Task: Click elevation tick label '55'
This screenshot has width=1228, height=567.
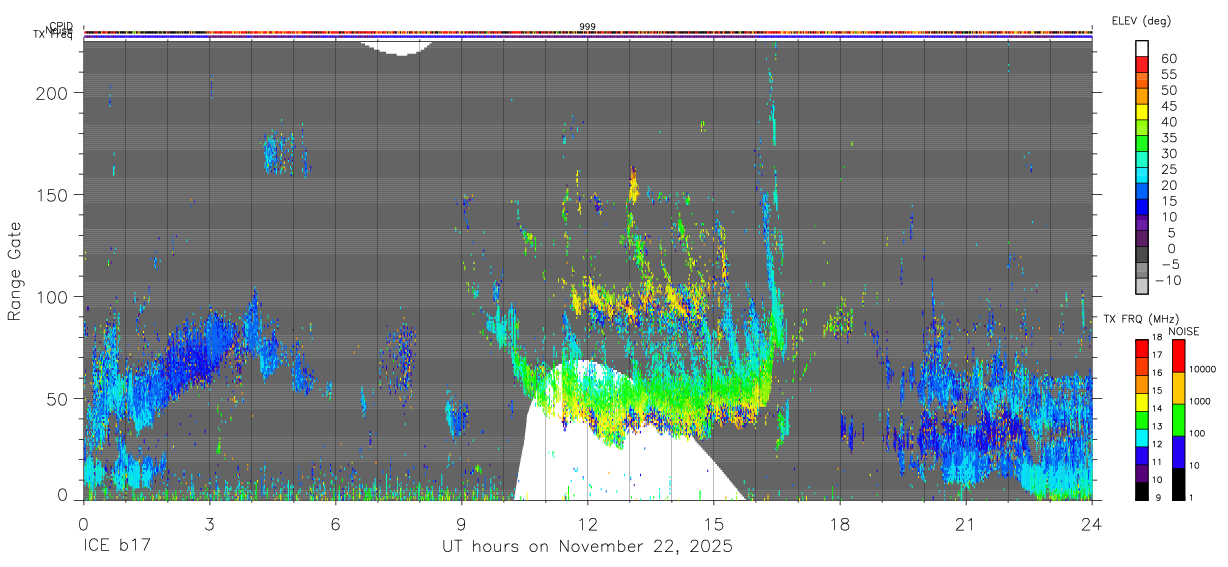Action: coord(1169,75)
